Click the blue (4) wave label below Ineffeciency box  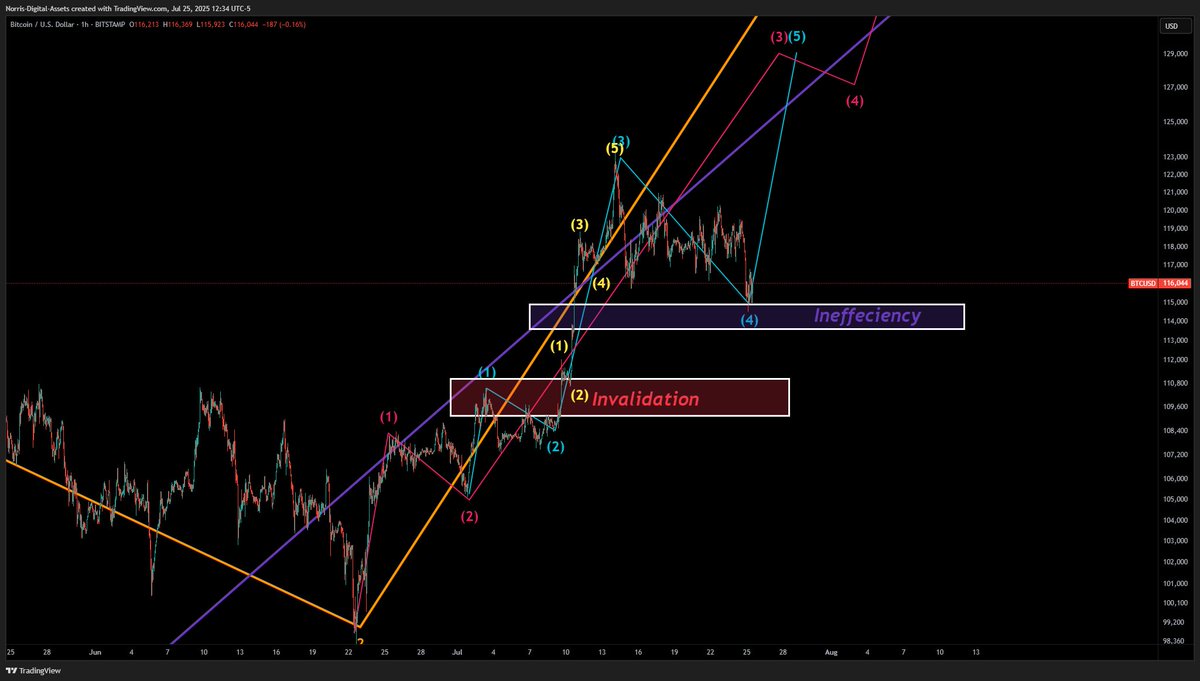749,320
